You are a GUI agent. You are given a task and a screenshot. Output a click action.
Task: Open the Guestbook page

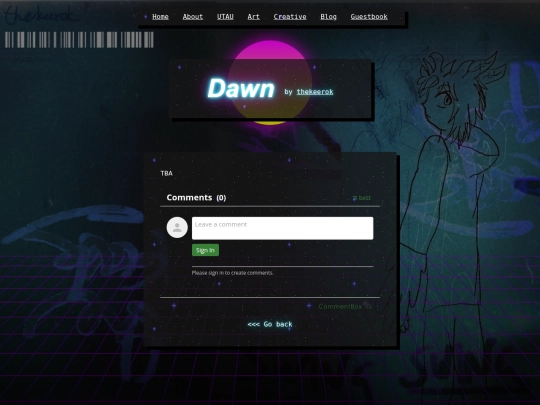[x=369, y=17]
